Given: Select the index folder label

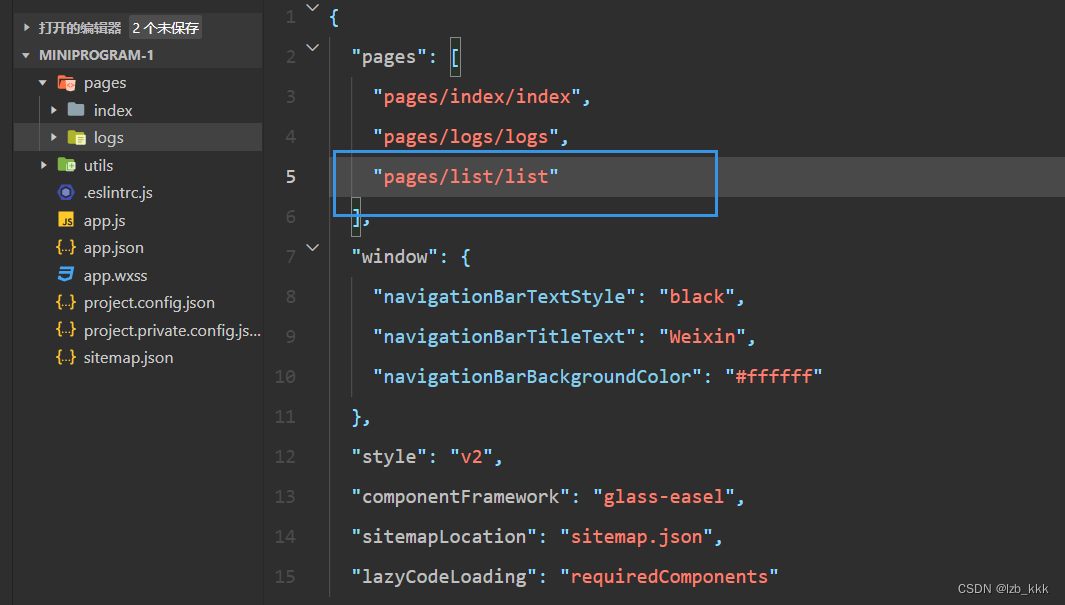Looking at the screenshot, I should click(x=113, y=111).
